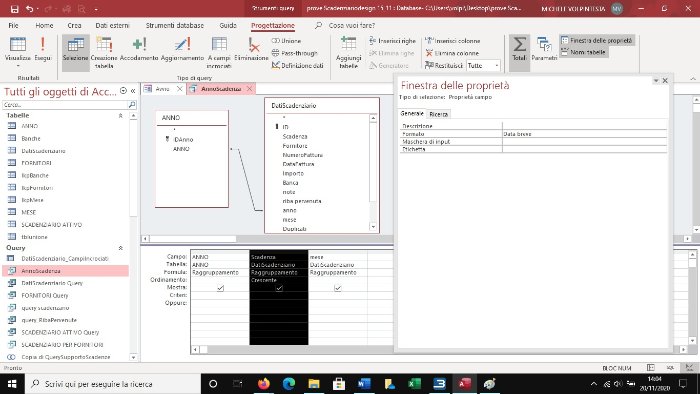
Task: Save with the floppy disk icon
Action: pos(15,8)
